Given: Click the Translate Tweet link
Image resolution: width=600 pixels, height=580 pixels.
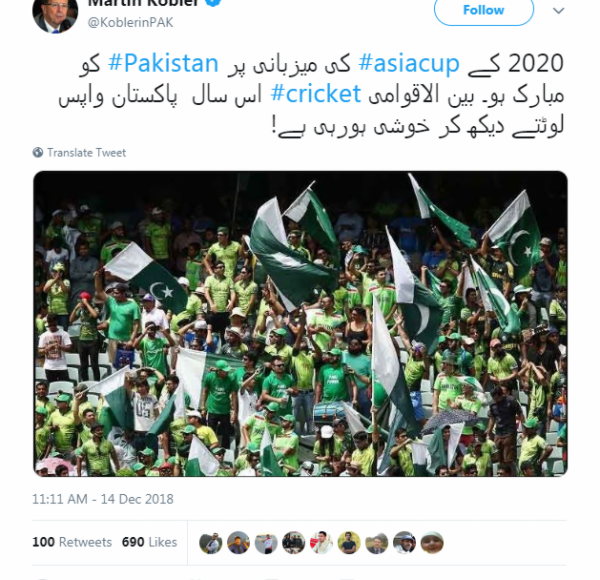Looking at the screenshot, I should point(86,153).
